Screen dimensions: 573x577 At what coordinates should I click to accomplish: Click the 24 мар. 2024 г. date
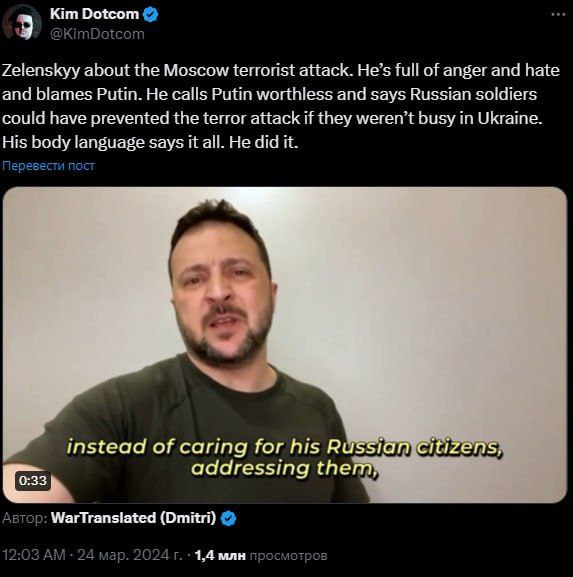130,555
